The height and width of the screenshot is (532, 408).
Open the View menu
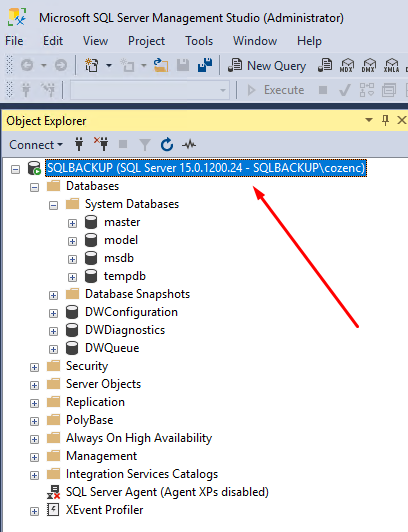tap(95, 41)
